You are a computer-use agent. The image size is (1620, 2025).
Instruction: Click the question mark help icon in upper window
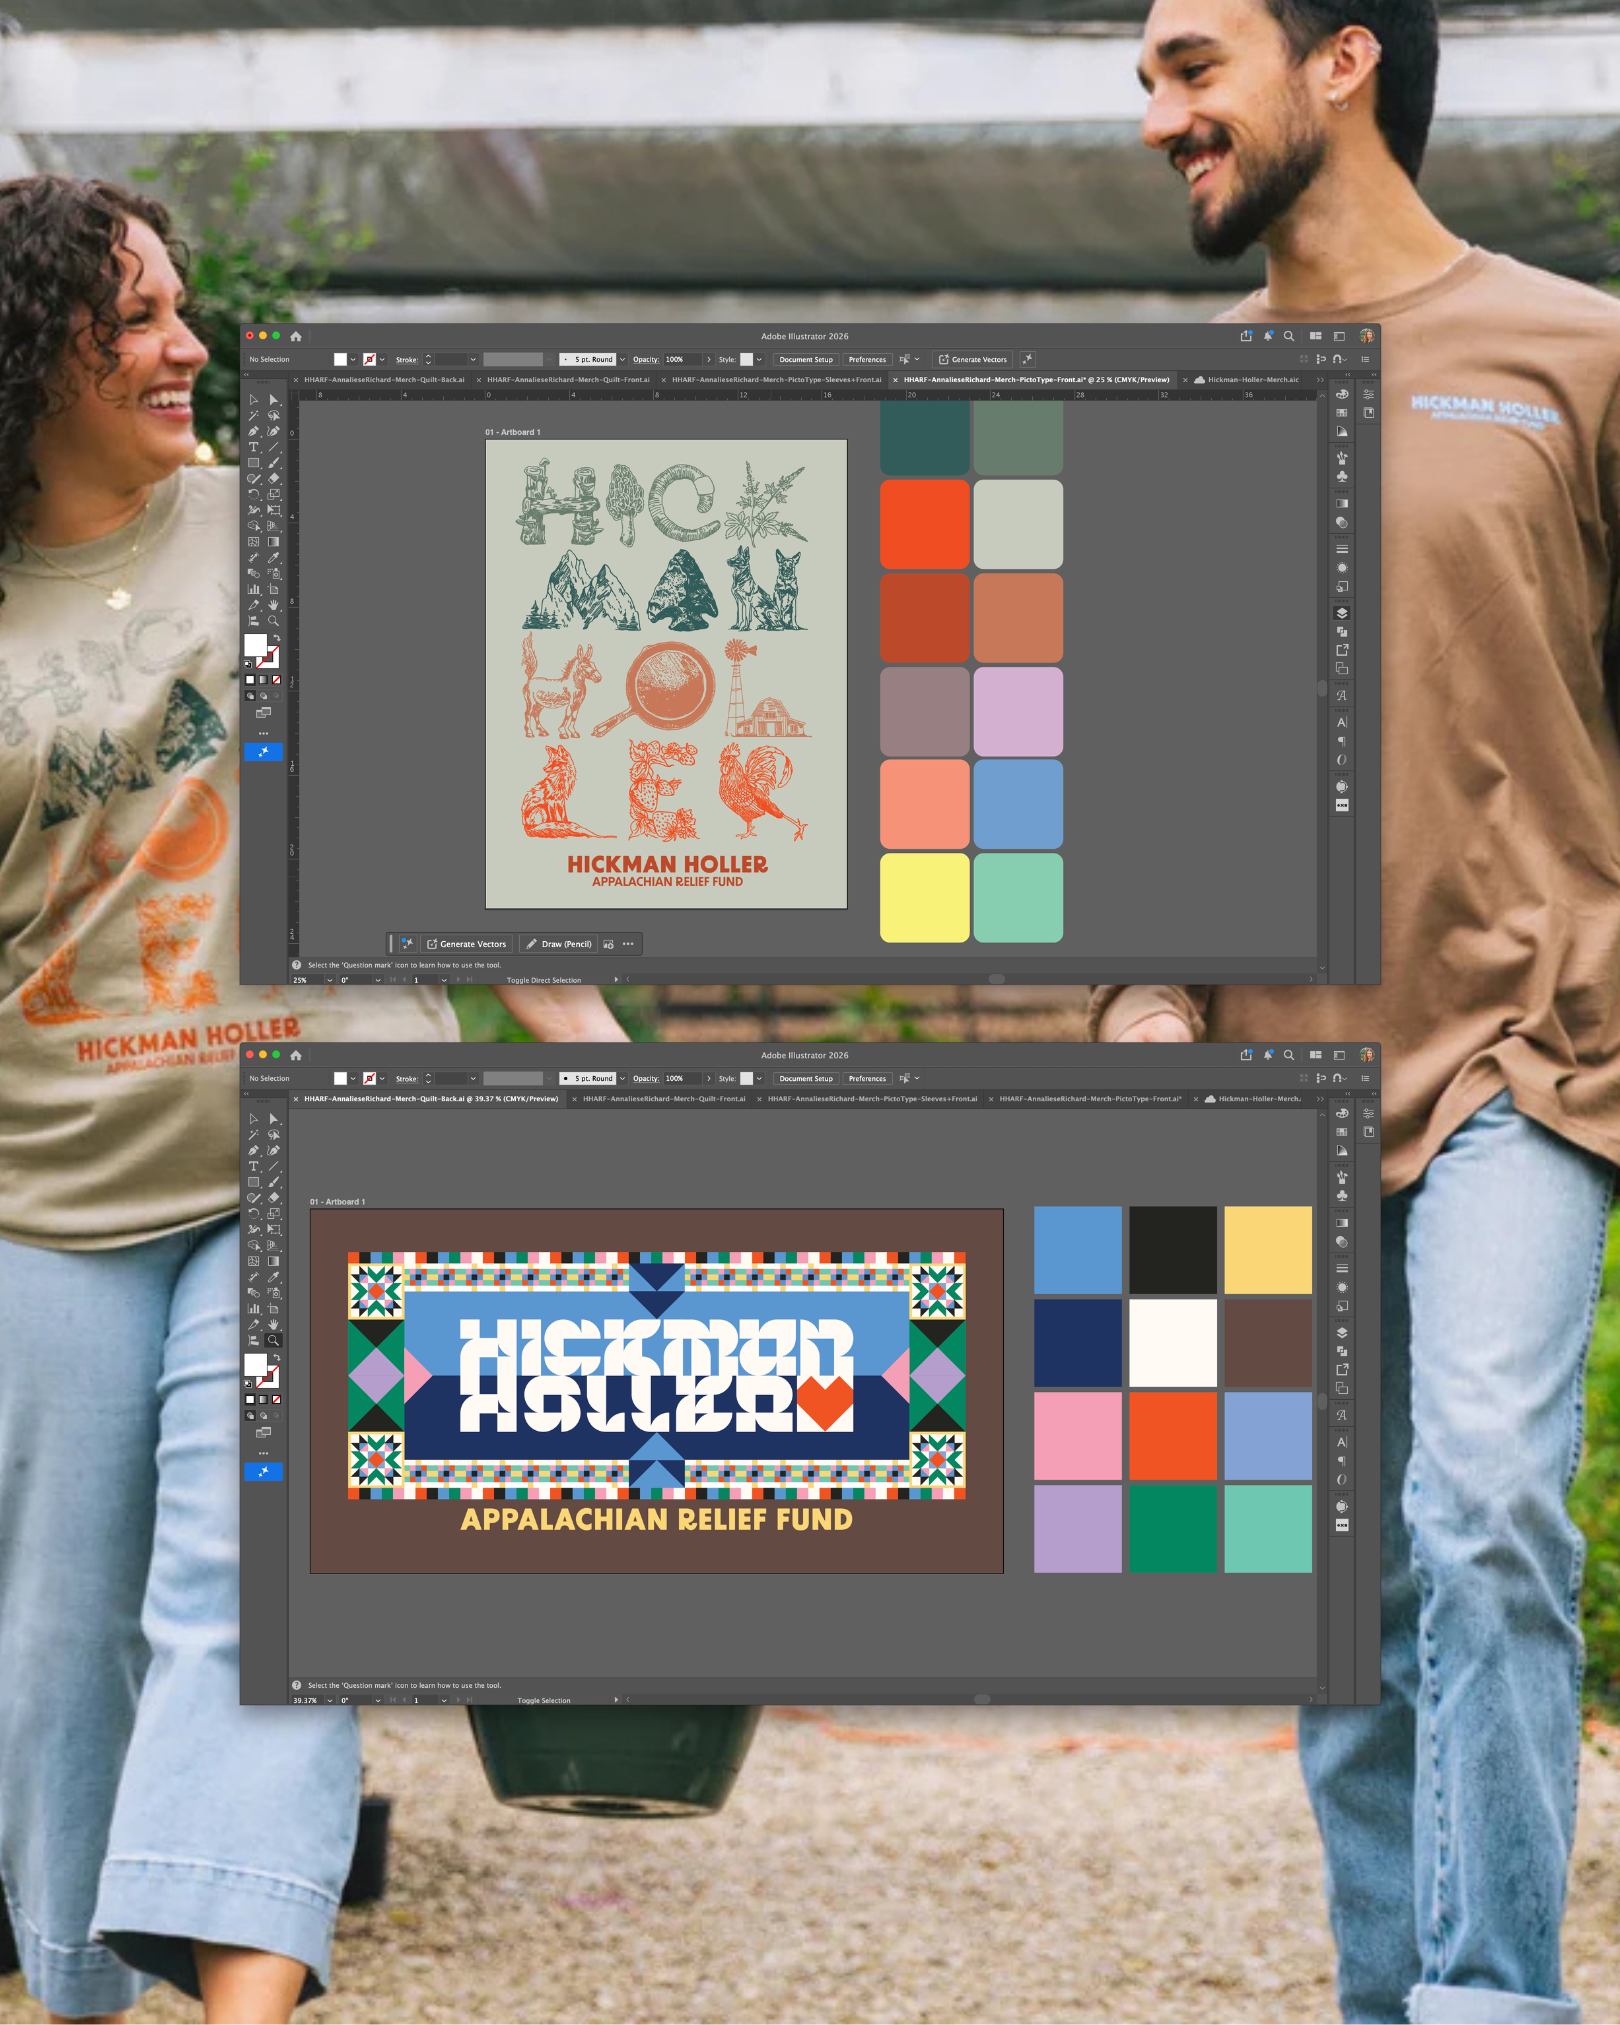click(x=297, y=965)
